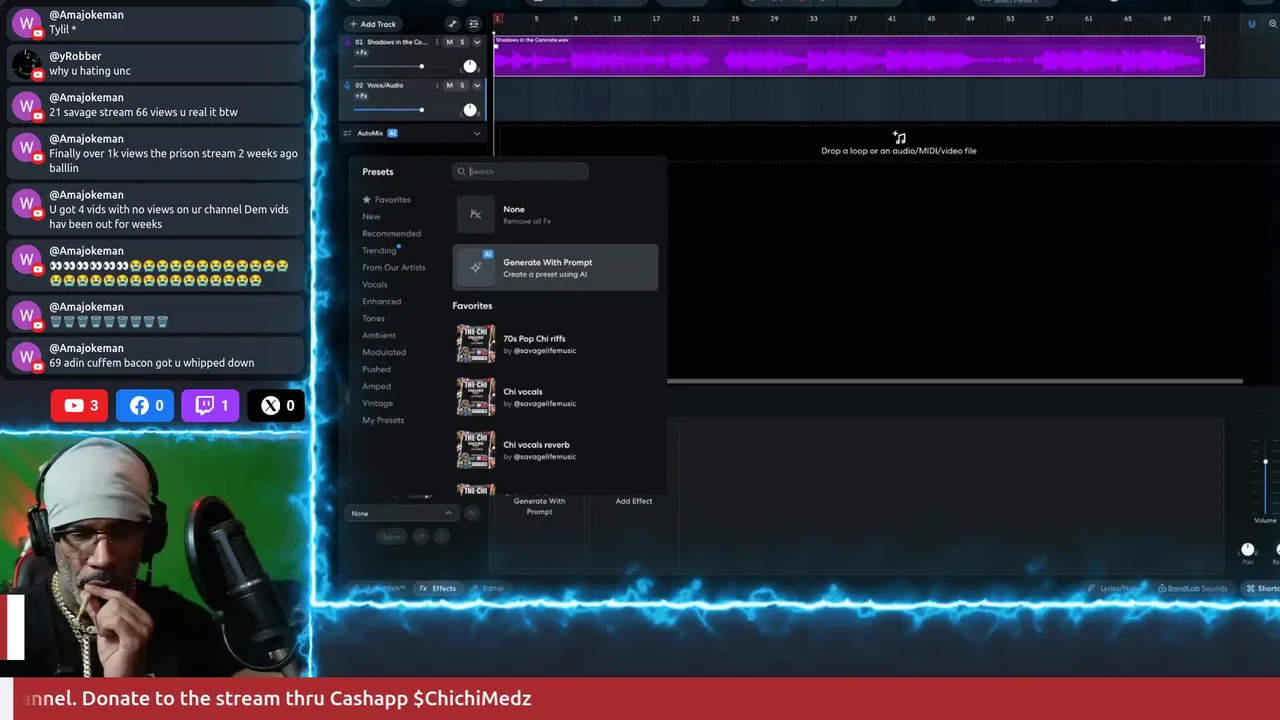
Task: Solo the Voice/Audio track
Action: (x=462, y=85)
